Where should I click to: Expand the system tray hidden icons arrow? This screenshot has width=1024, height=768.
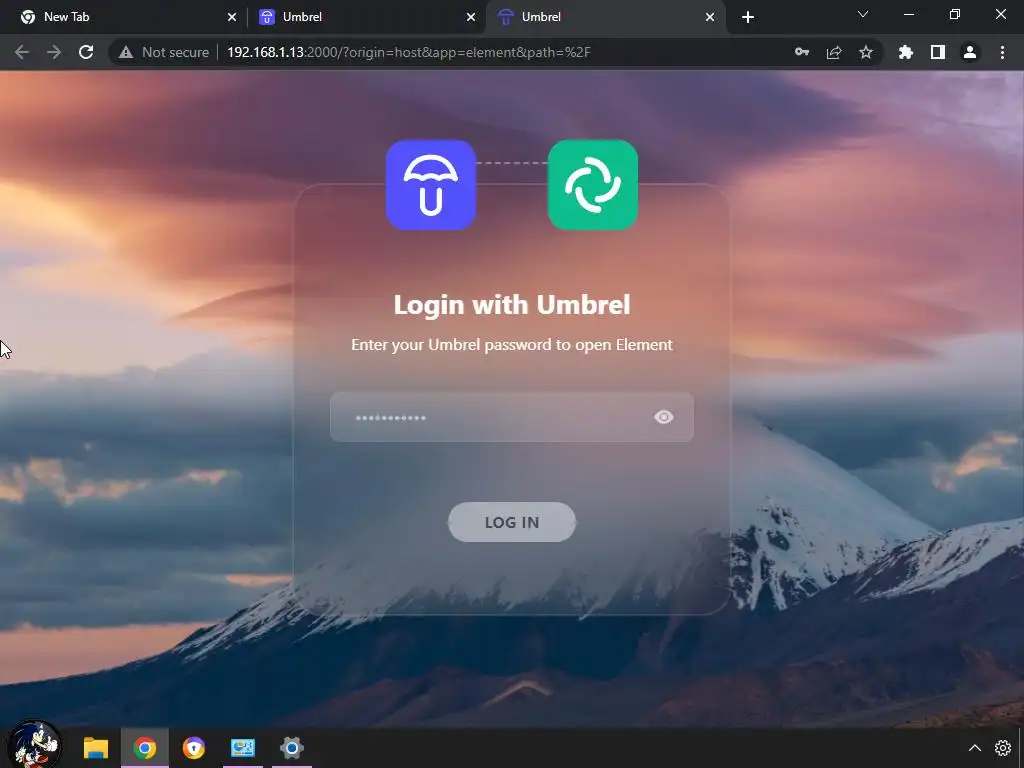click(974, 748)
